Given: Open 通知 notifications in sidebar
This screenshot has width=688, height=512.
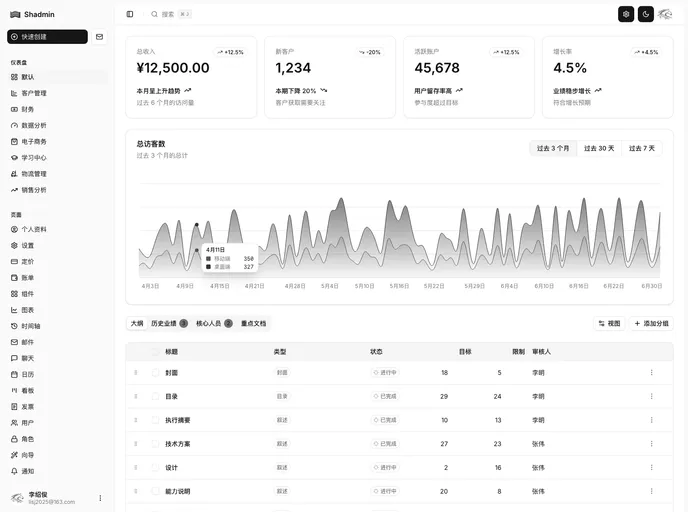Looking at the screenshot, I should click(x=27, y=471).
